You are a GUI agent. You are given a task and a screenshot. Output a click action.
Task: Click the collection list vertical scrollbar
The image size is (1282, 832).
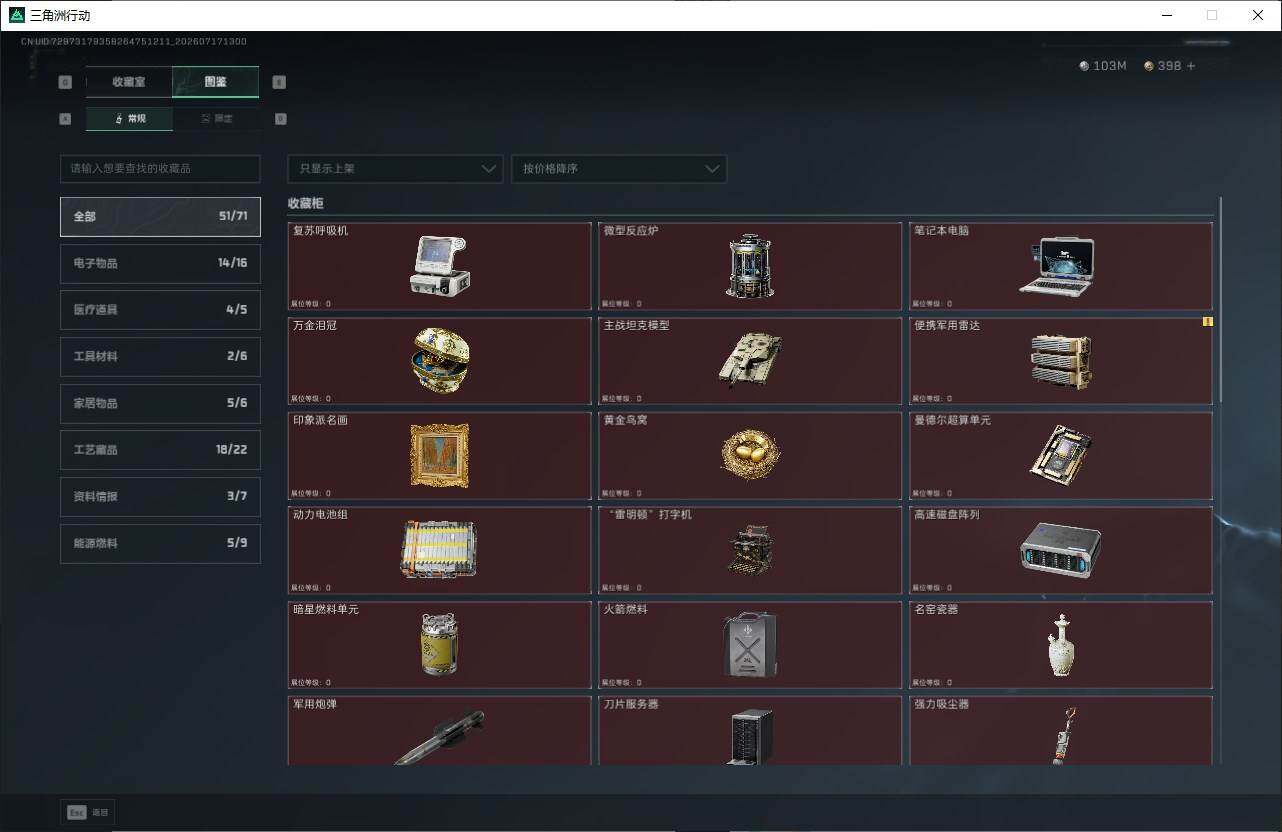(1220, 298)
